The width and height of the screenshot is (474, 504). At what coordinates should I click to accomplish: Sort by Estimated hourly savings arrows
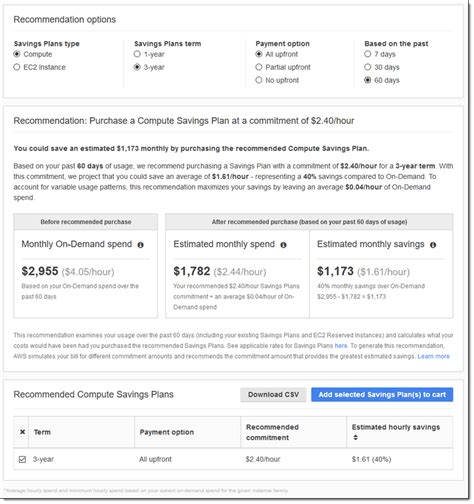point(356,438)
